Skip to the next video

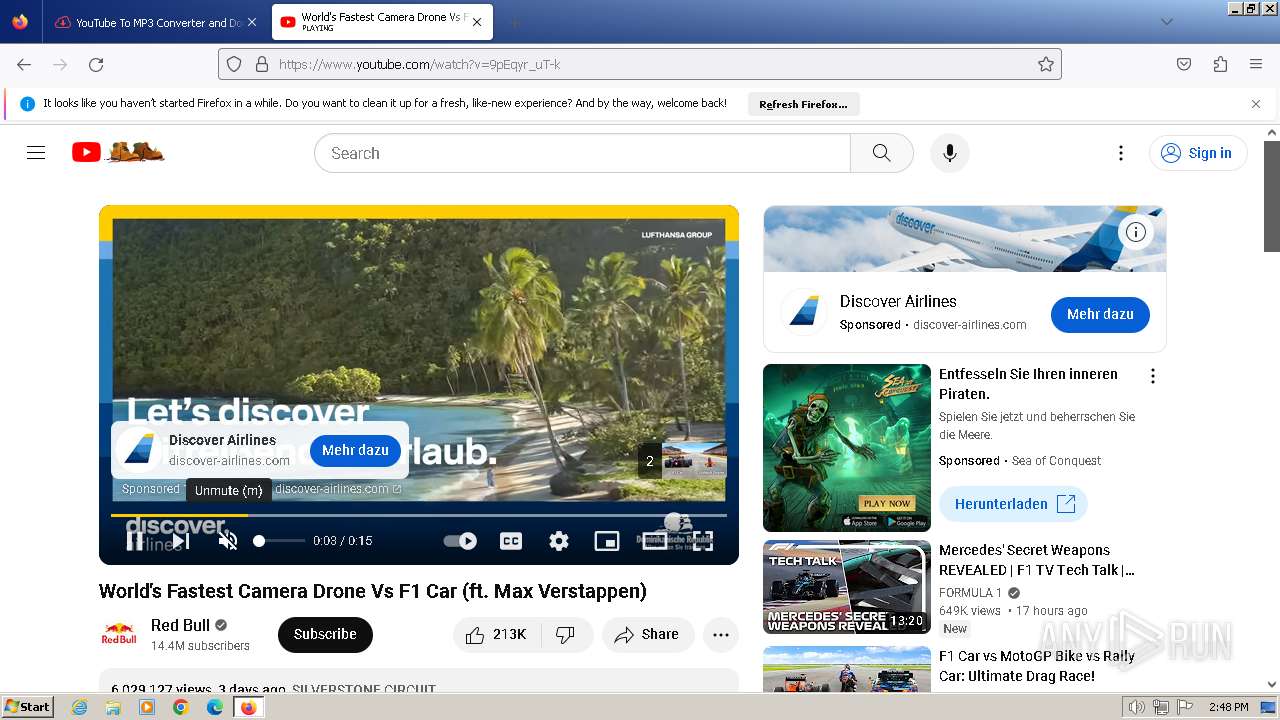[x=181, y=541]
